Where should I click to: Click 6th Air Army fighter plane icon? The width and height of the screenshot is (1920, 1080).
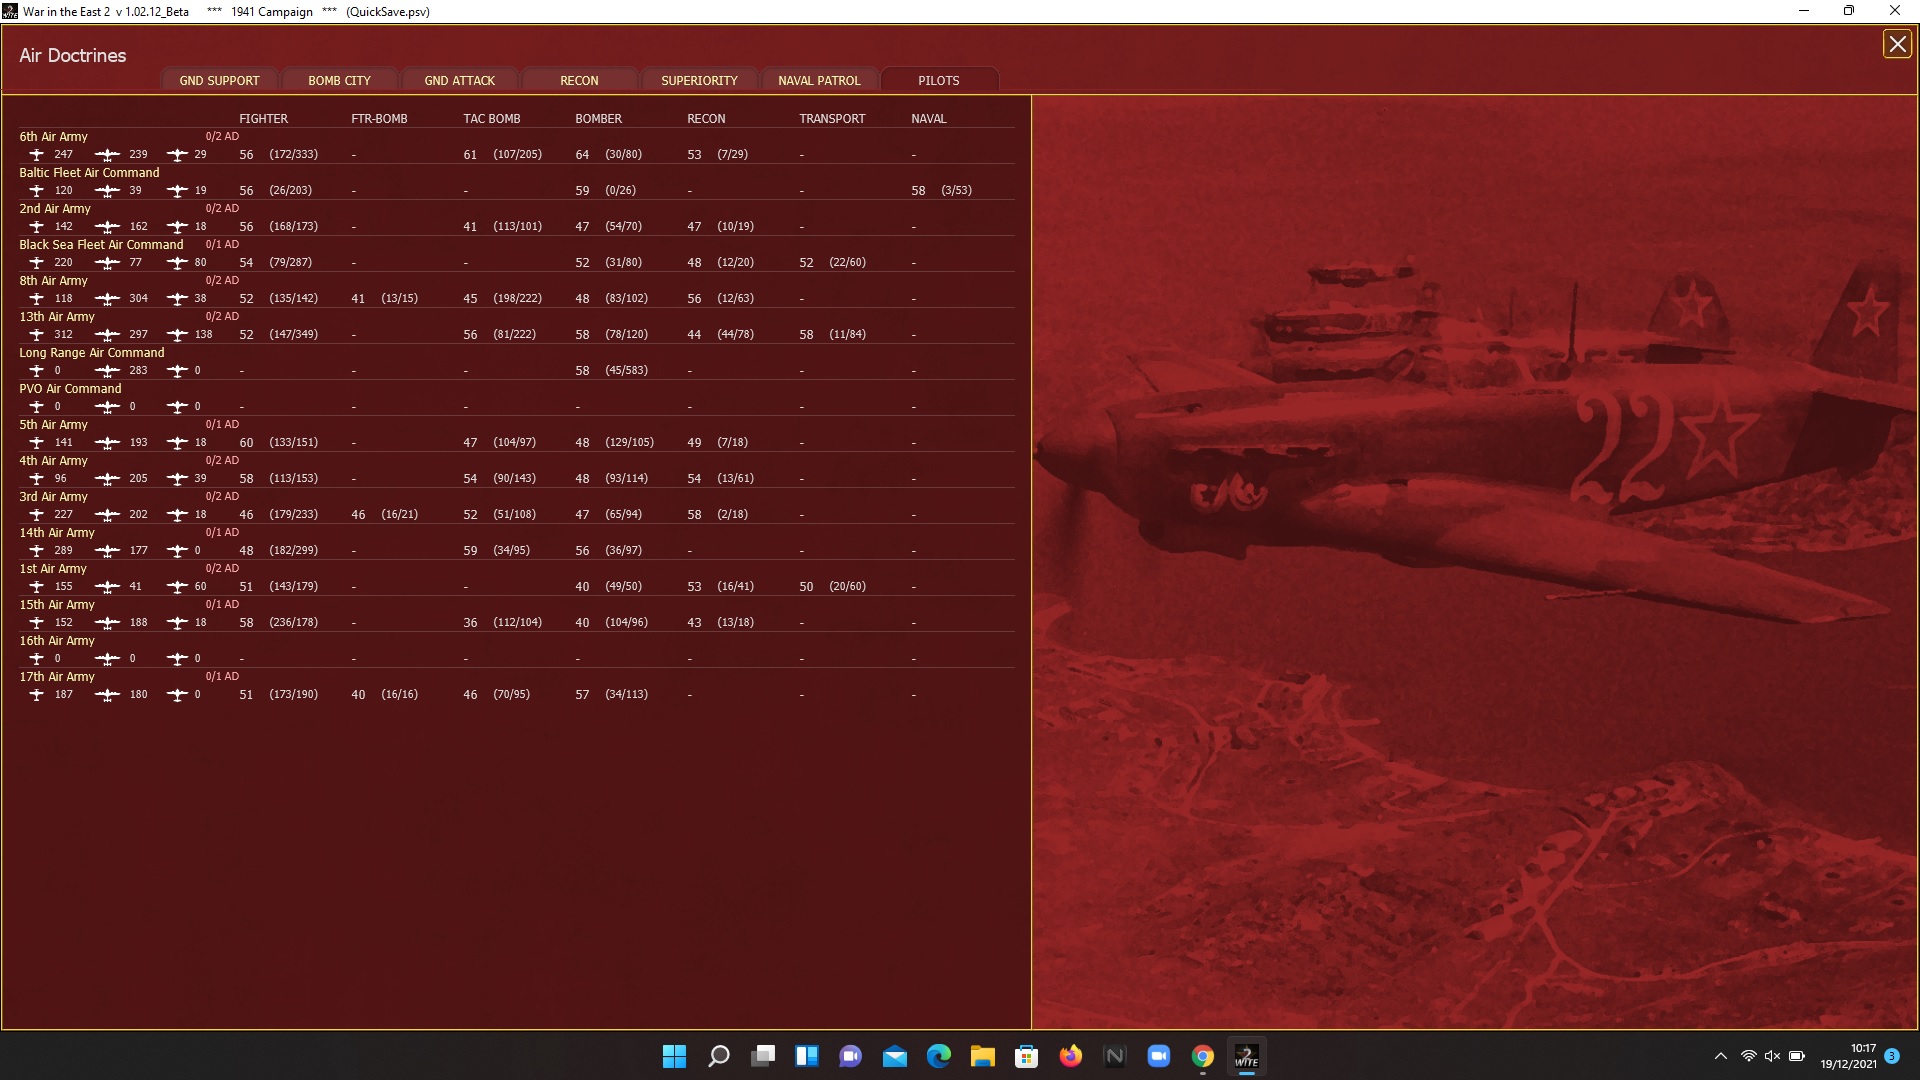pos(37,155)
